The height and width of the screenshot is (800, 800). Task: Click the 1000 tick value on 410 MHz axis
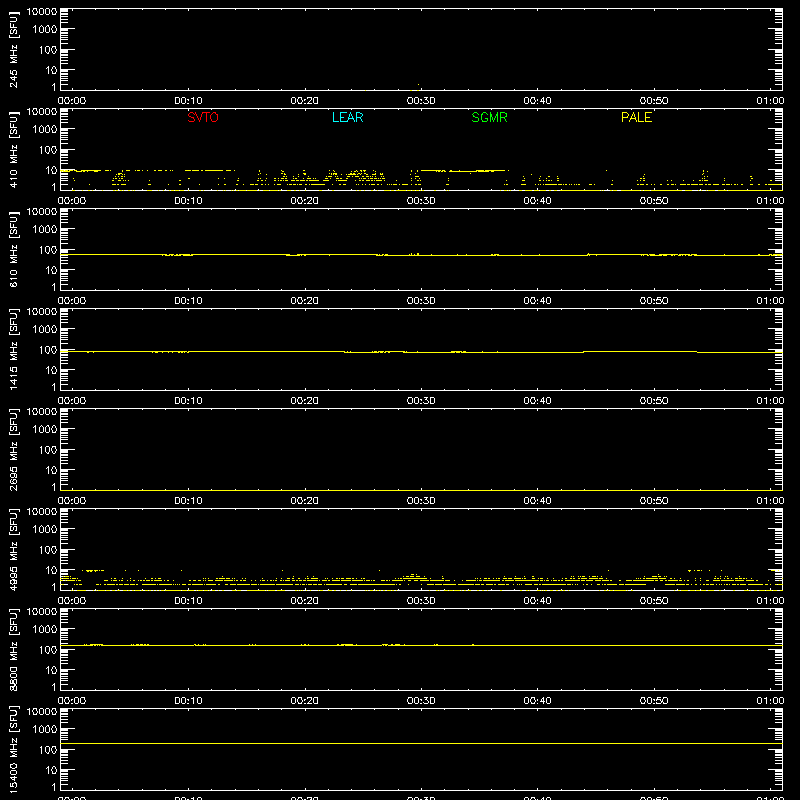click(45, 130)
